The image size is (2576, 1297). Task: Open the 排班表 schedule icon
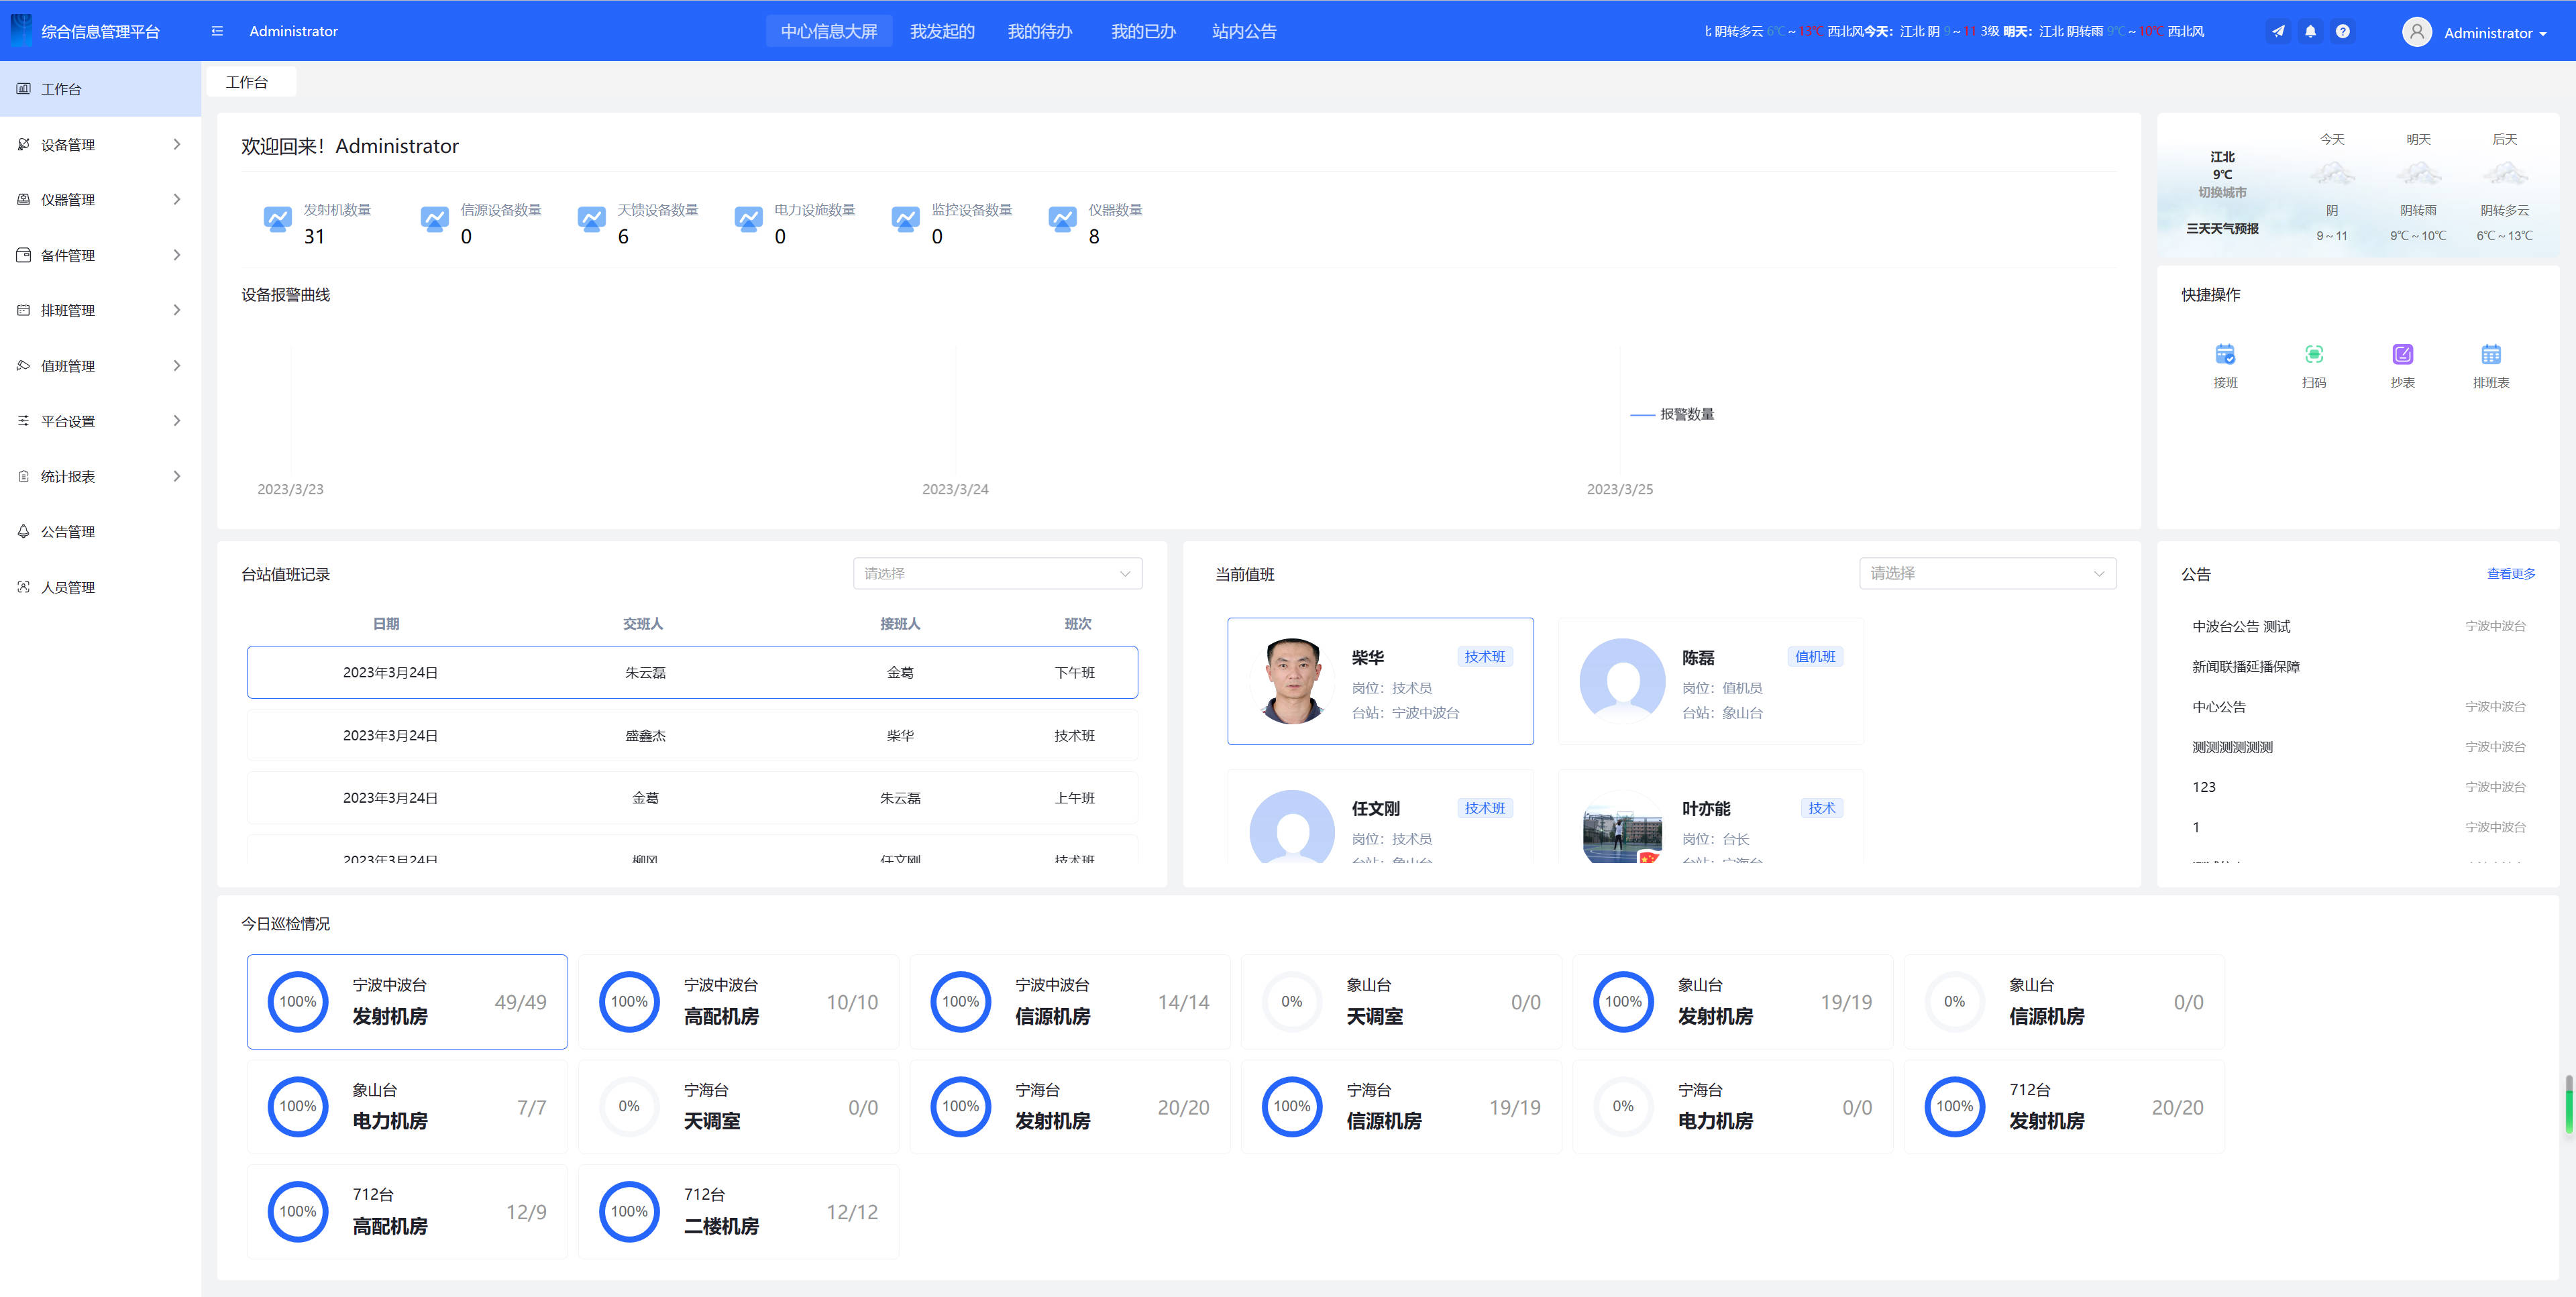[x=2490, y=355]
